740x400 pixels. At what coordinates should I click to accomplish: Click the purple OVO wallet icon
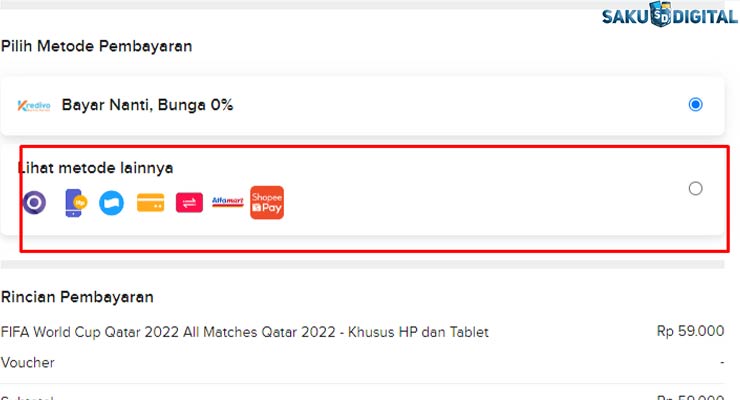coord(35,203)
